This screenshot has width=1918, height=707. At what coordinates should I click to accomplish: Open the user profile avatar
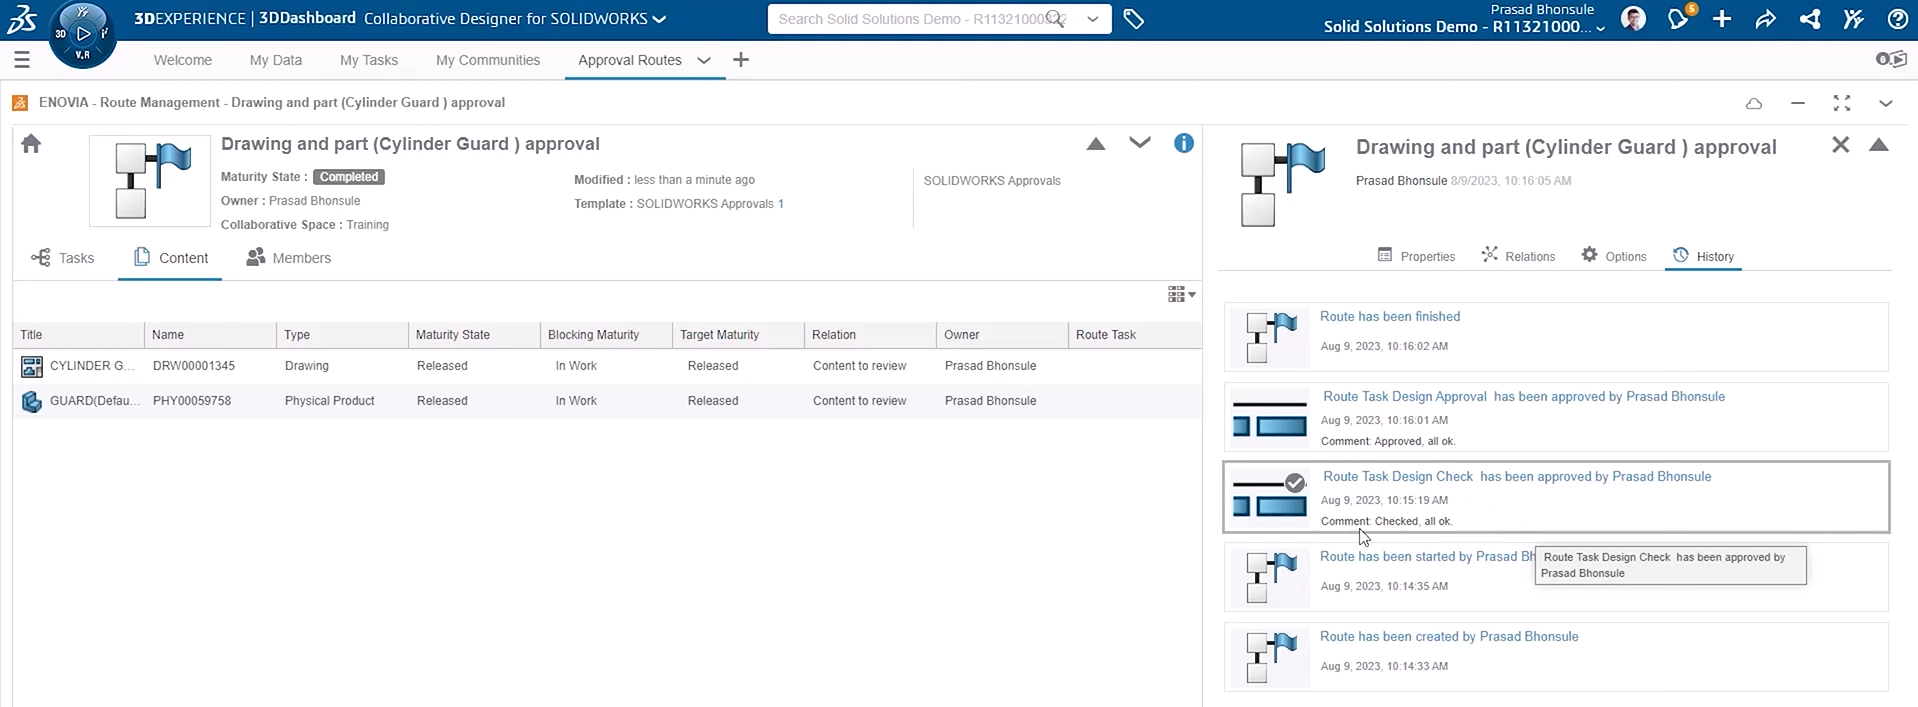(x=1633, y=19)
